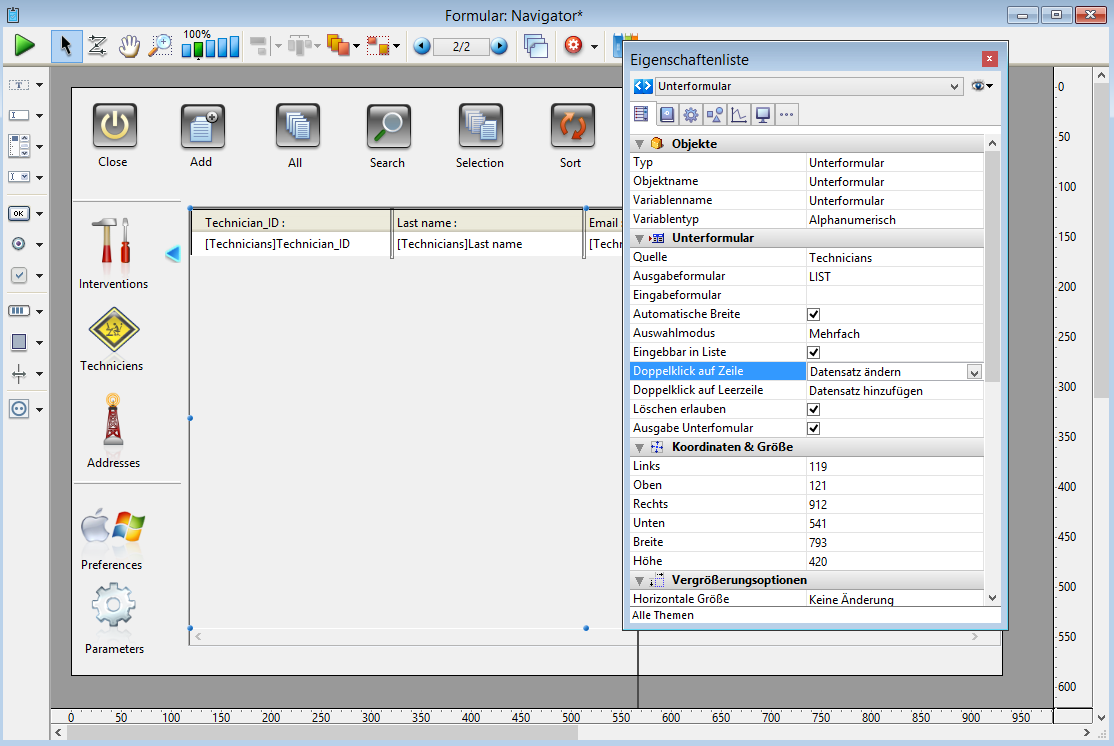
Task: Disable Löschen erlauben checkbox
Action: tap(813, 410)
